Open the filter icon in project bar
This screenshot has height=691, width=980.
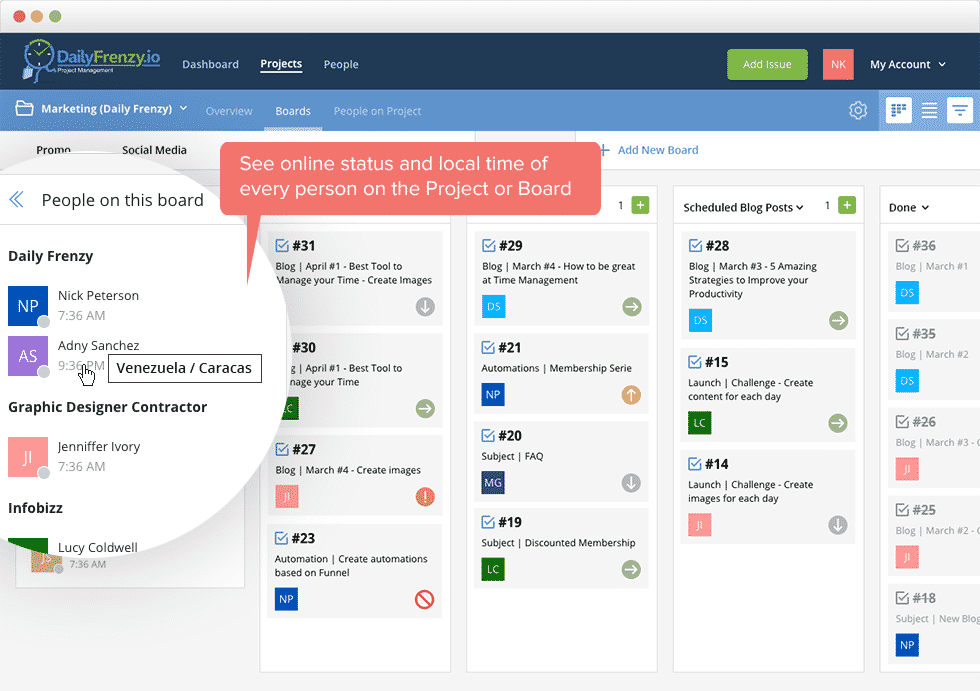[959, 111]
